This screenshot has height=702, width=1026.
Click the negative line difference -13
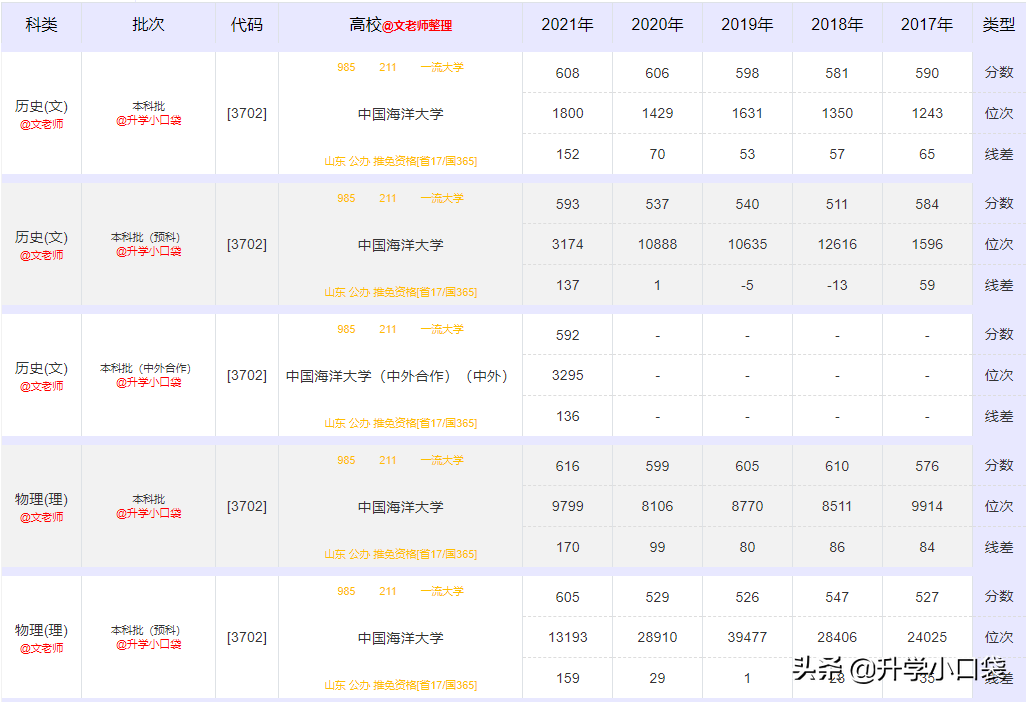837,285
